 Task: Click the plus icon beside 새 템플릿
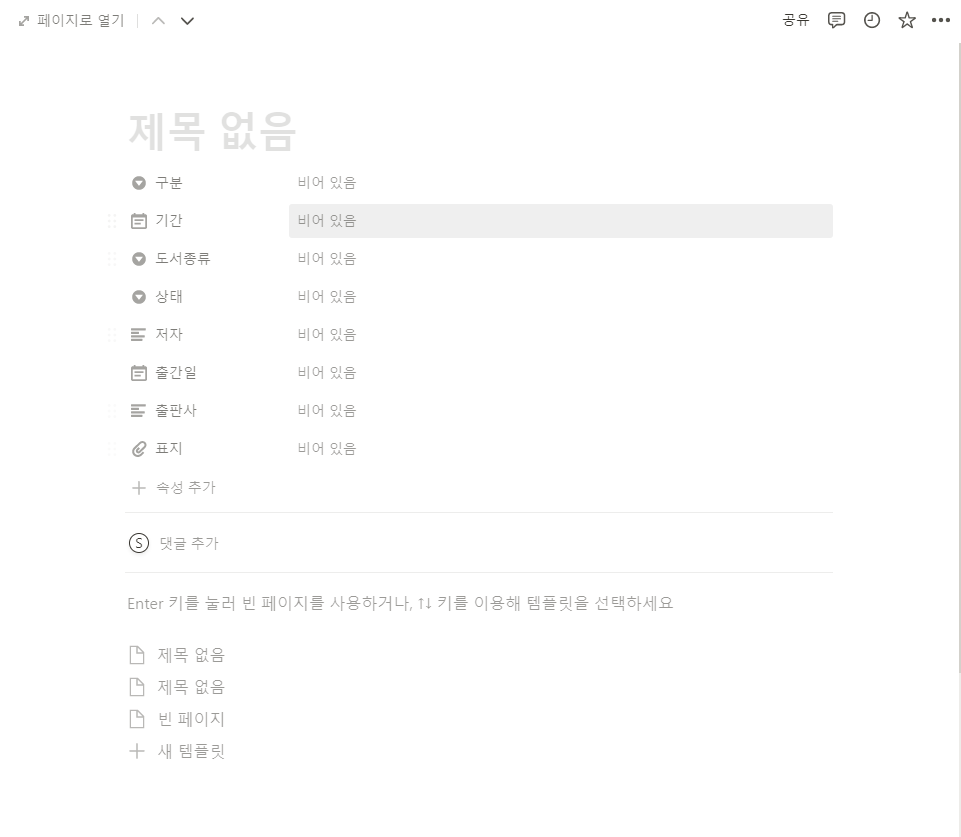pyautogui.click(x=137, y=751)
